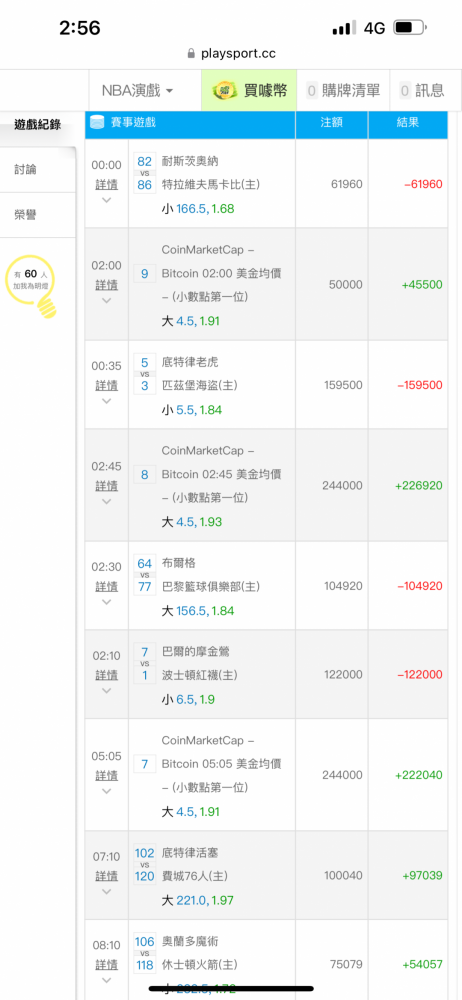
Task: Click result box 7 for Bitcoin 05:05
Action: 145,764
